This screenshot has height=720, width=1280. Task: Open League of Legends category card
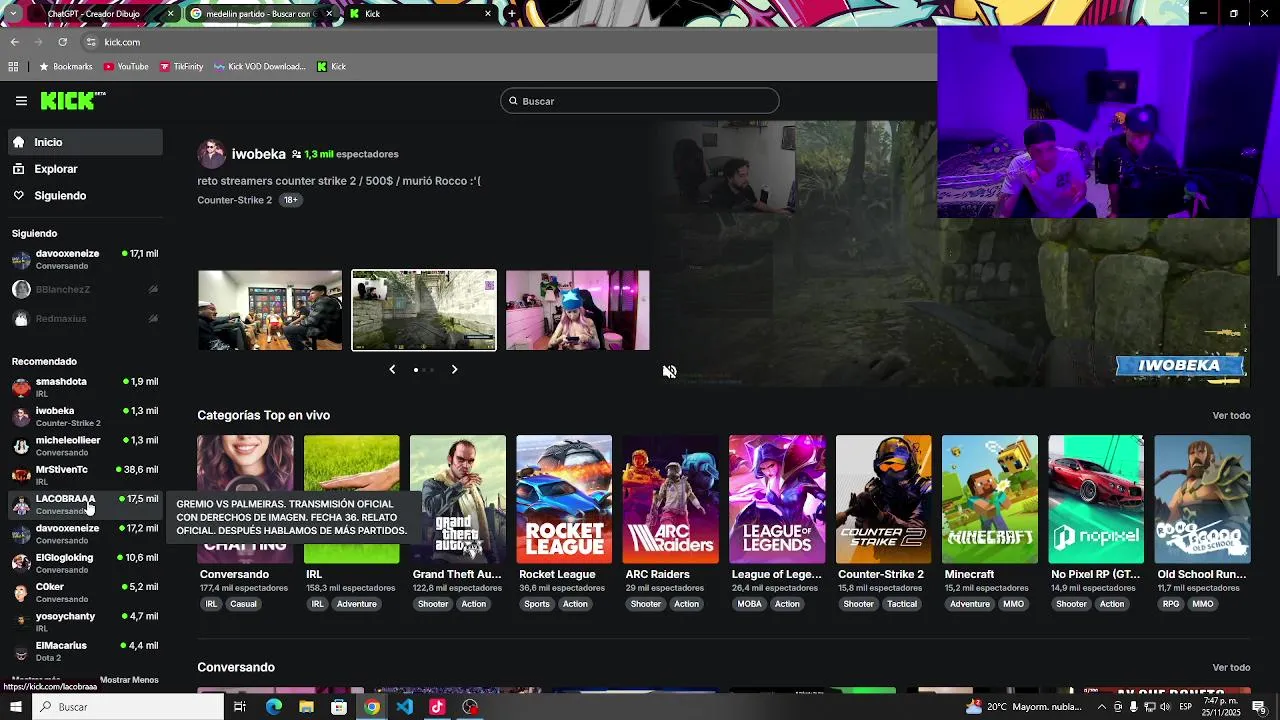point(777,499)
